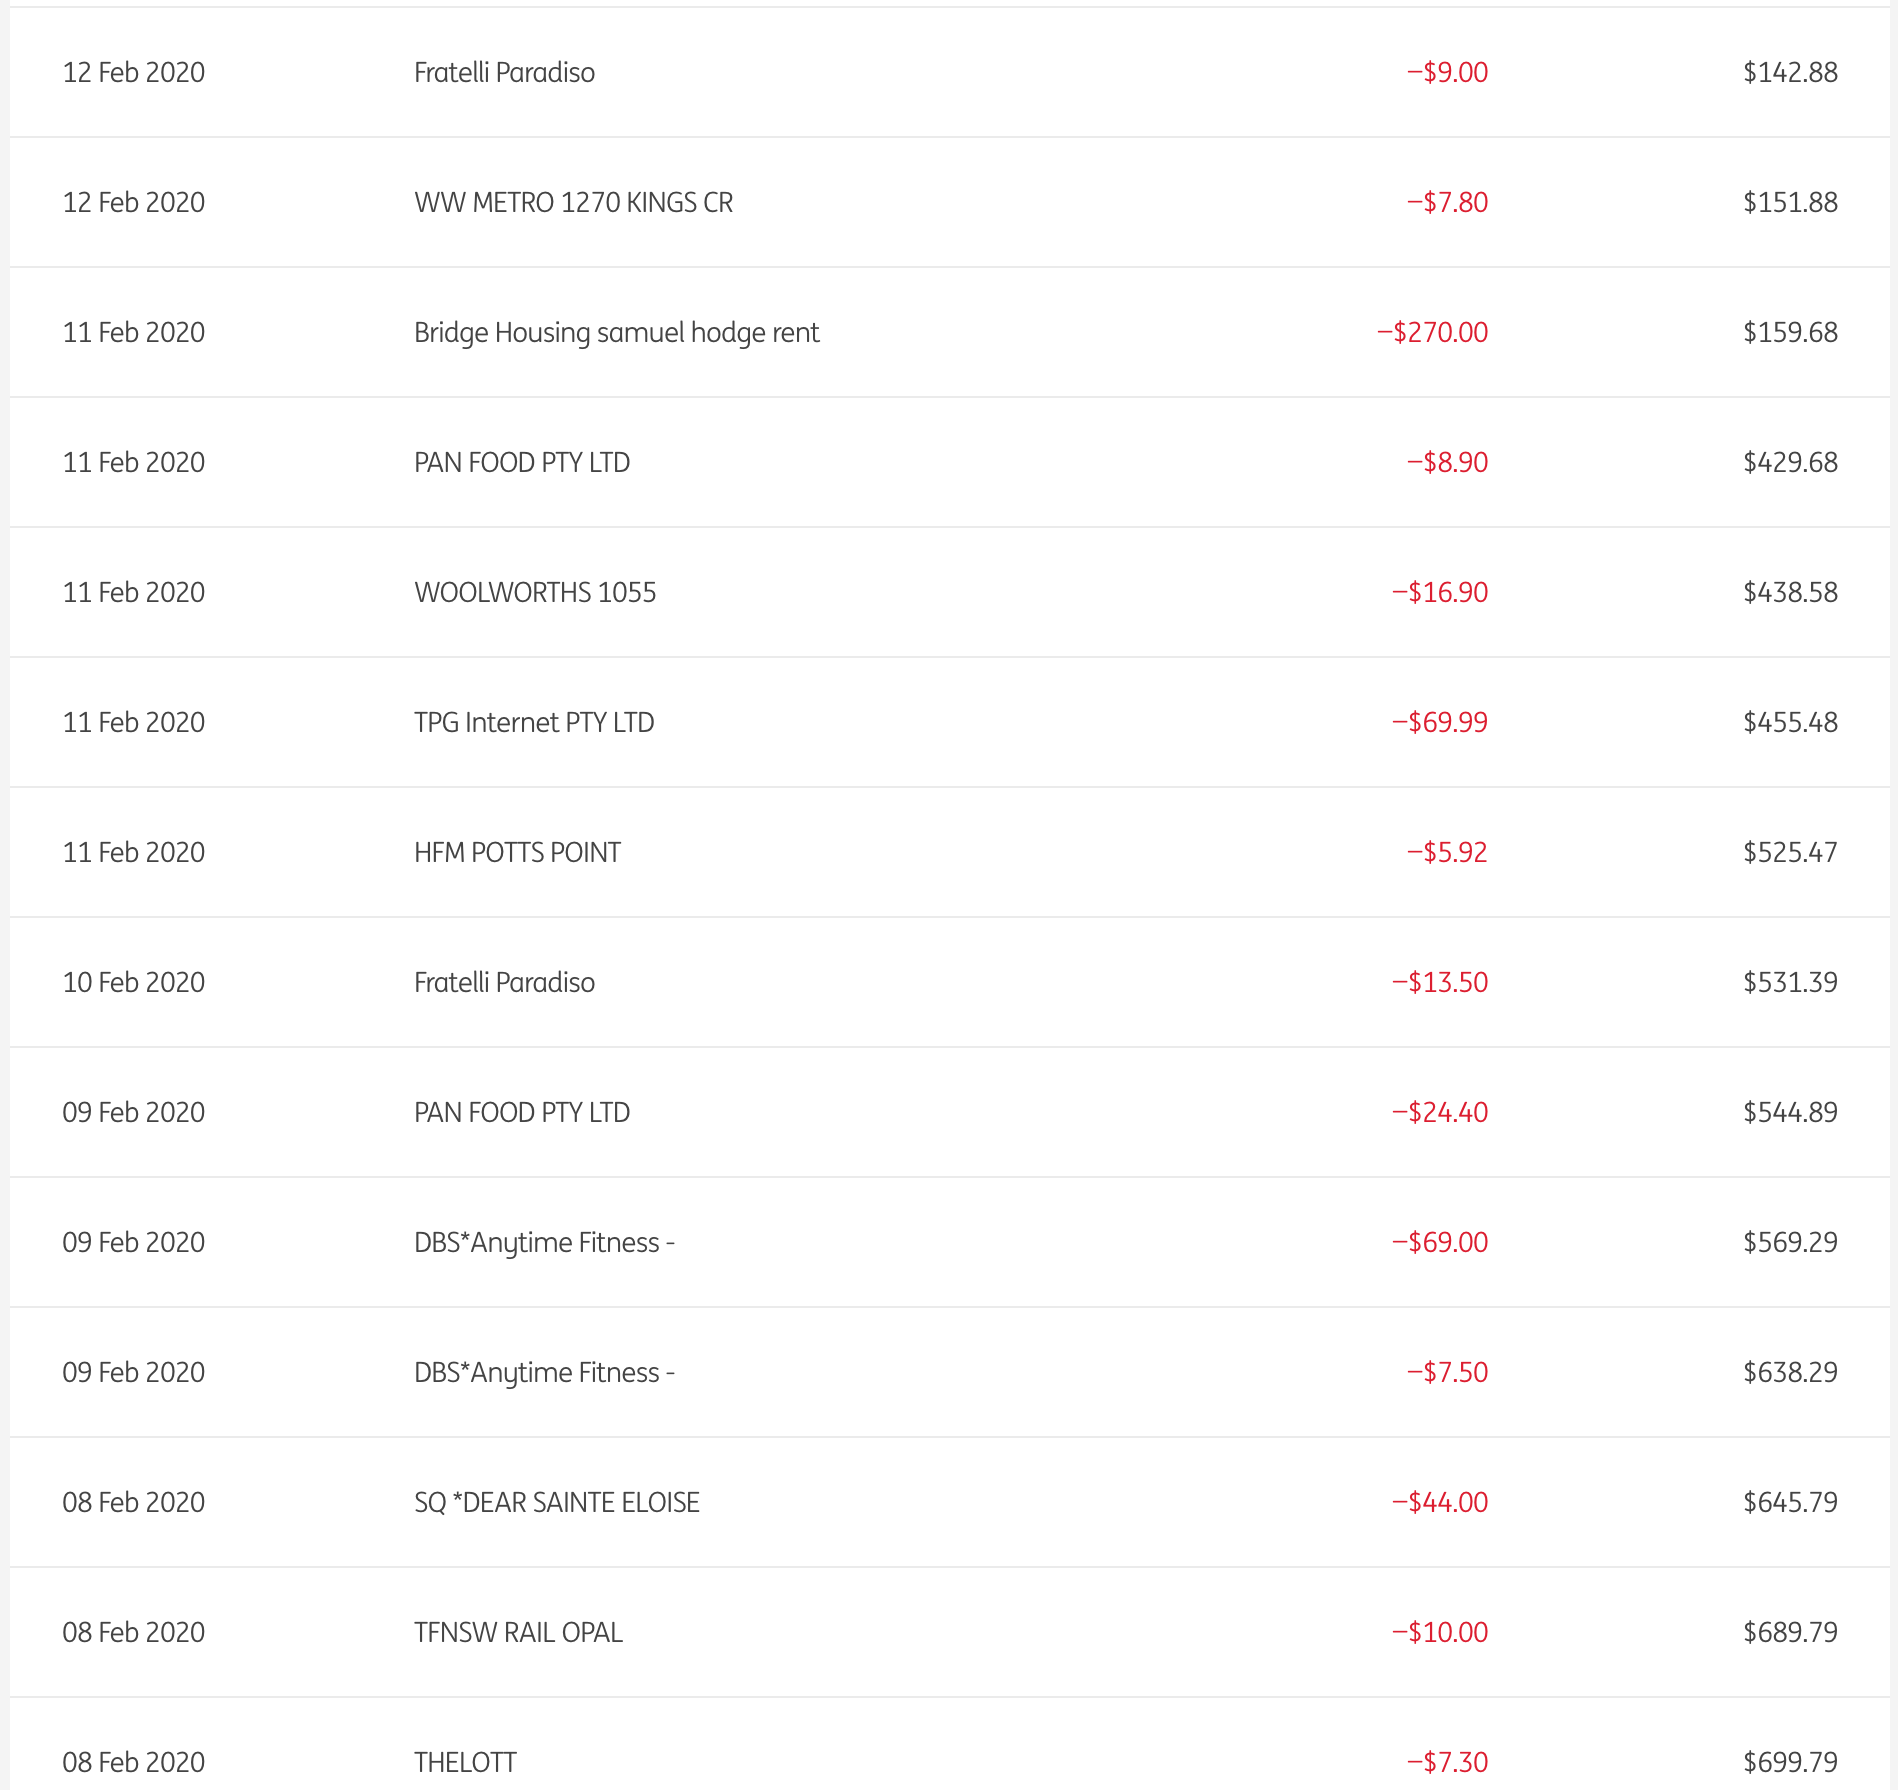Click the −$69.99 TPG Internet amount
The height and width of the screenshot is (1790, 1898).
(x=1439, y=722)
